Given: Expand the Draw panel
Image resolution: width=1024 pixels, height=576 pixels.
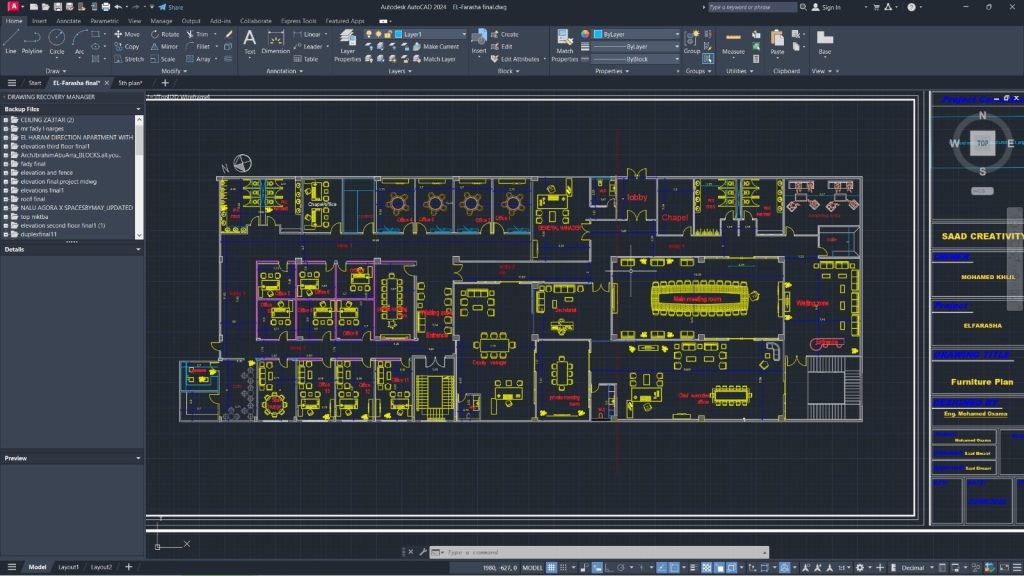Looking at the screenshot, I should [x=56, y=71].
